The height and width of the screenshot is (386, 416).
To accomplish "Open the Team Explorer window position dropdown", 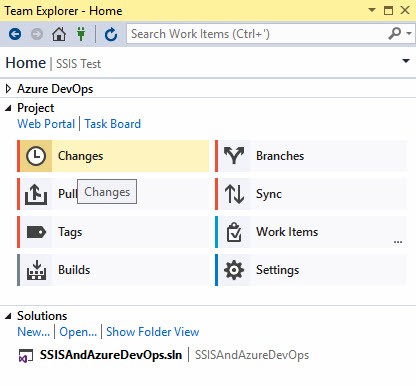I will pyautogui.click(x=372, y=10).
